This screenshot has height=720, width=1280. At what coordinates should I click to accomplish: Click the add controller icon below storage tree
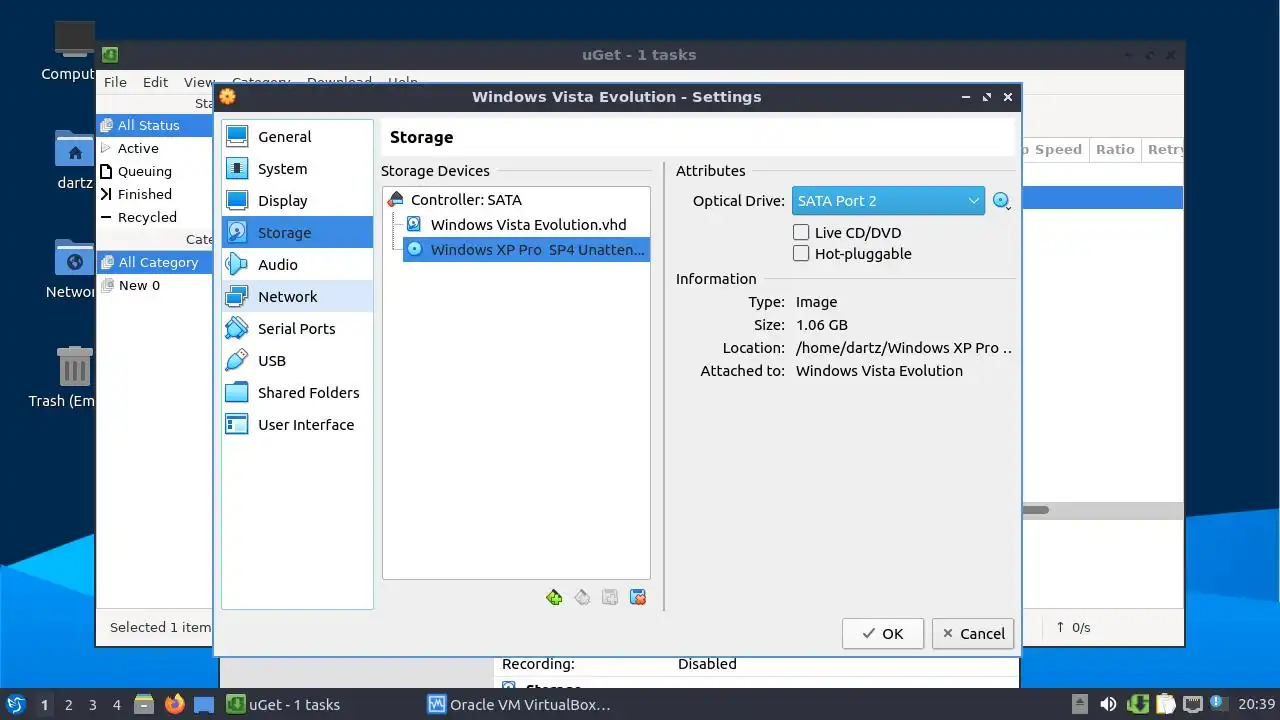coord(554,598)
